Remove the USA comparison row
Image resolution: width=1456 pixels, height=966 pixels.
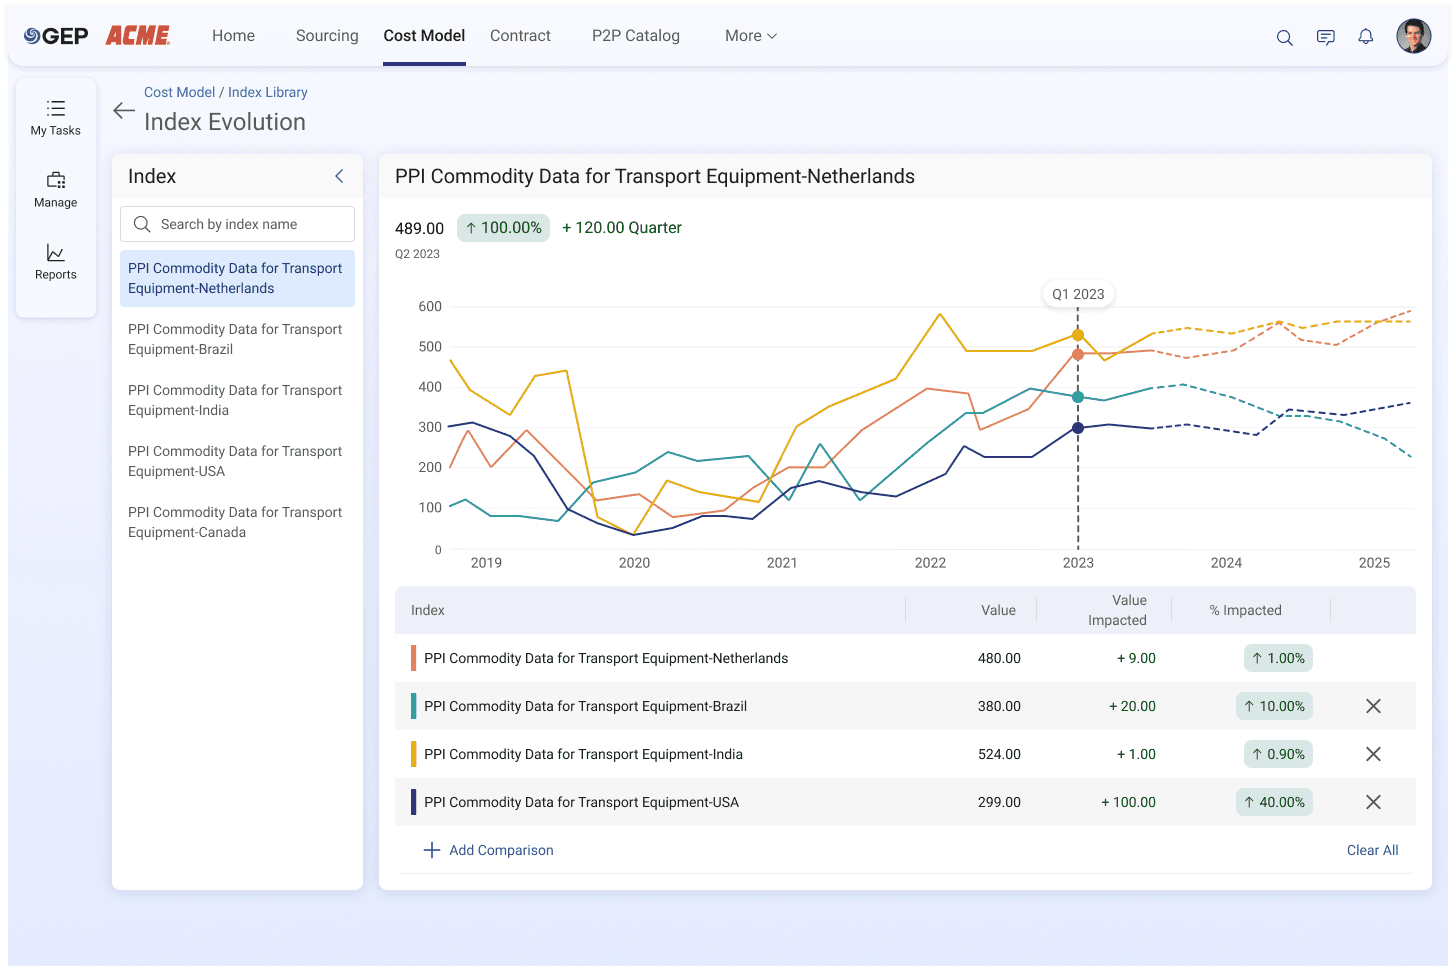(x=1373, y=802)
